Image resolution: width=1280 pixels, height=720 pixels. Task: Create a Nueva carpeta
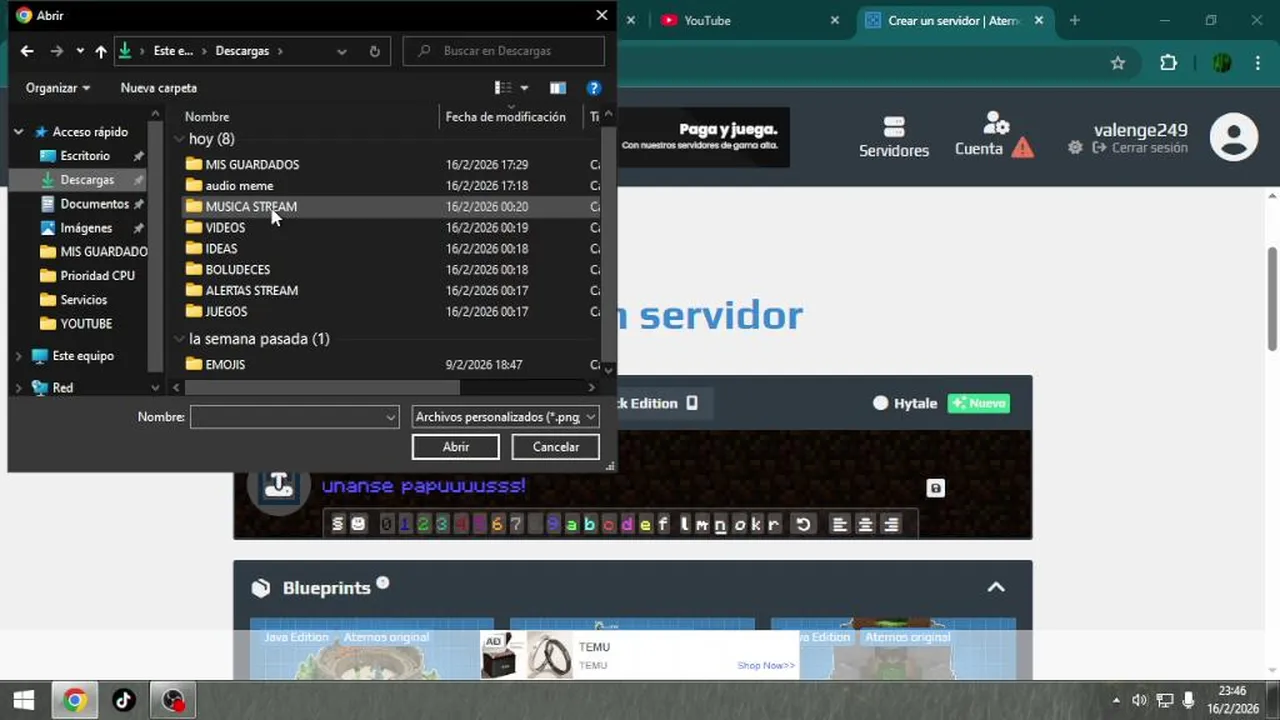[159, 88]
